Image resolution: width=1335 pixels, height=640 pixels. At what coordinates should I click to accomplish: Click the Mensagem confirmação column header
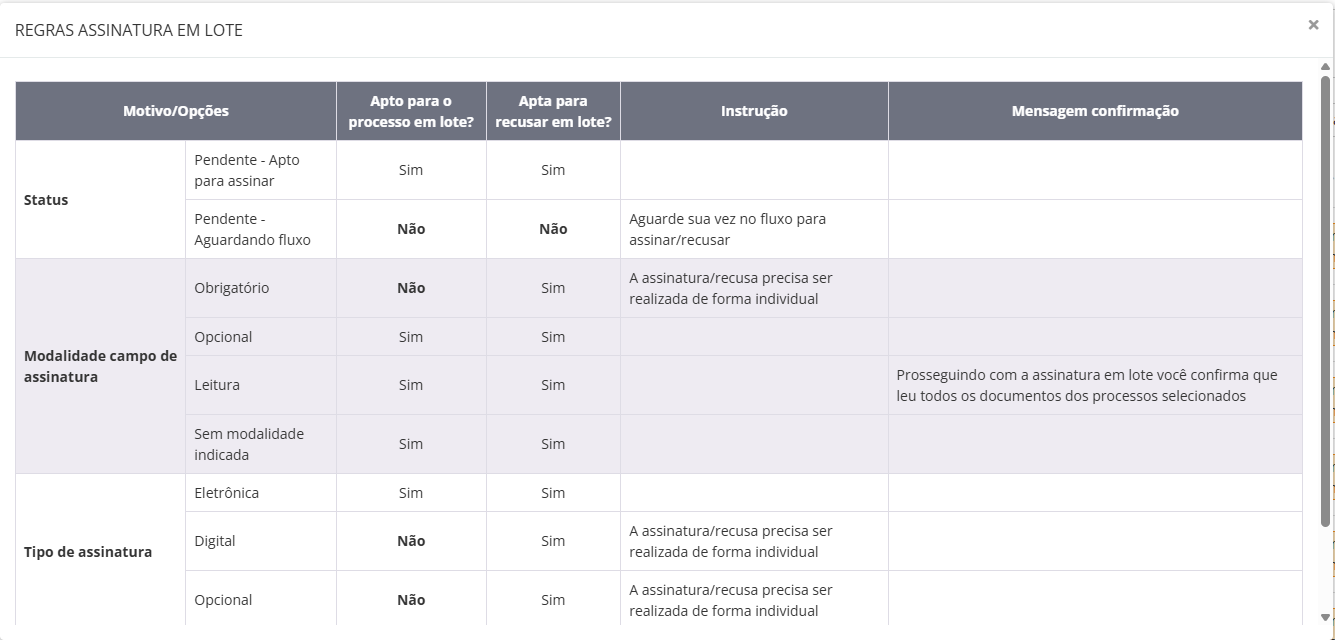coord(1095,111)
